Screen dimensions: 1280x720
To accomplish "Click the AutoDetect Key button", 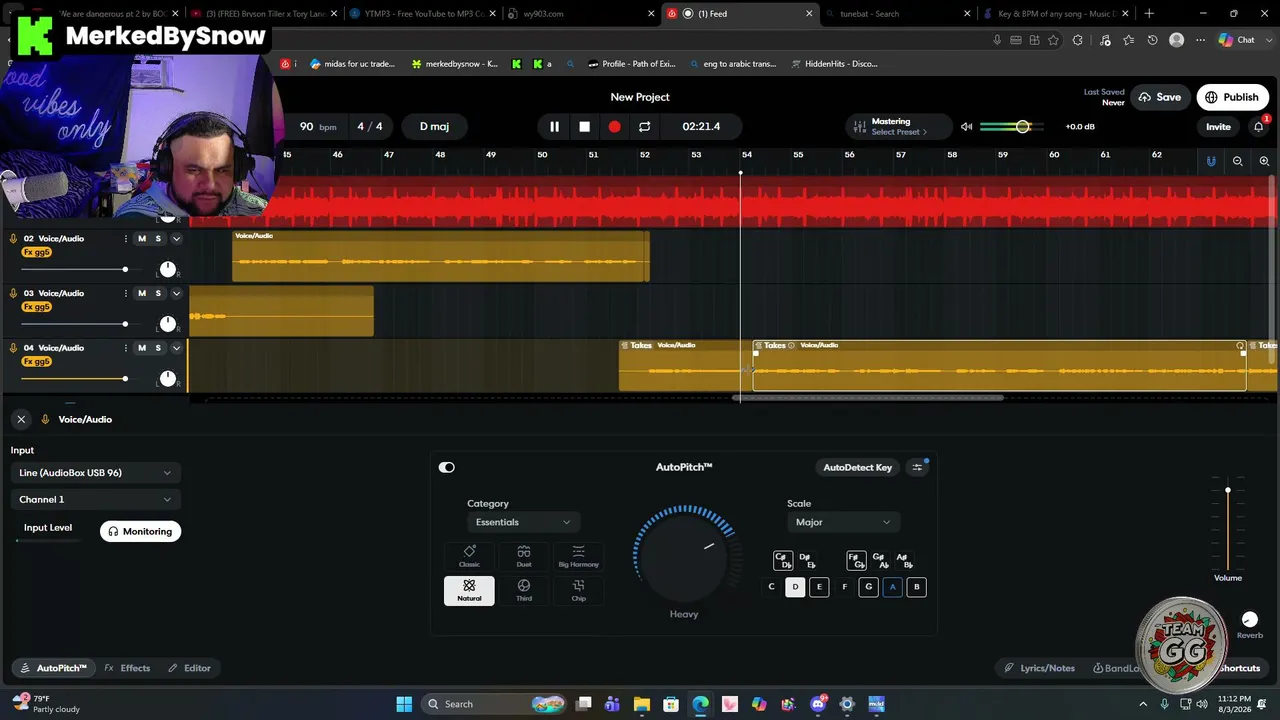I will [x=857, y=467].
